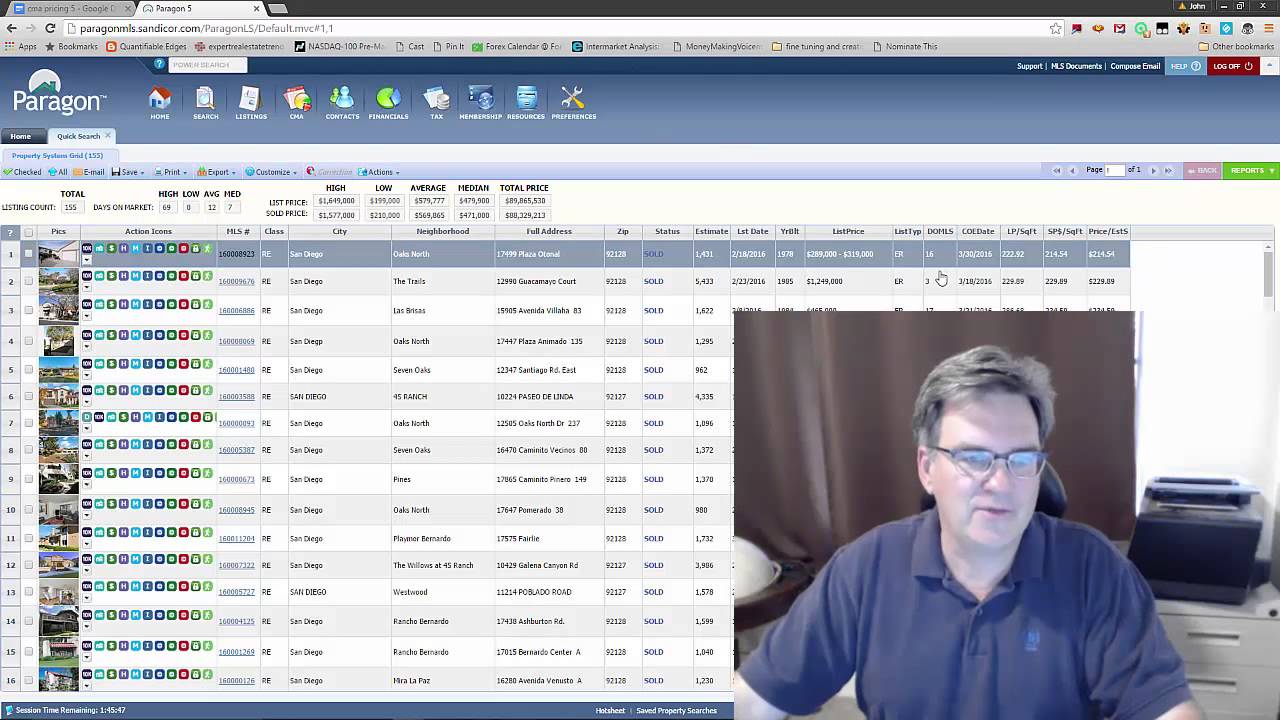Click the 10X action icon in row 1

tap(87, 248)
